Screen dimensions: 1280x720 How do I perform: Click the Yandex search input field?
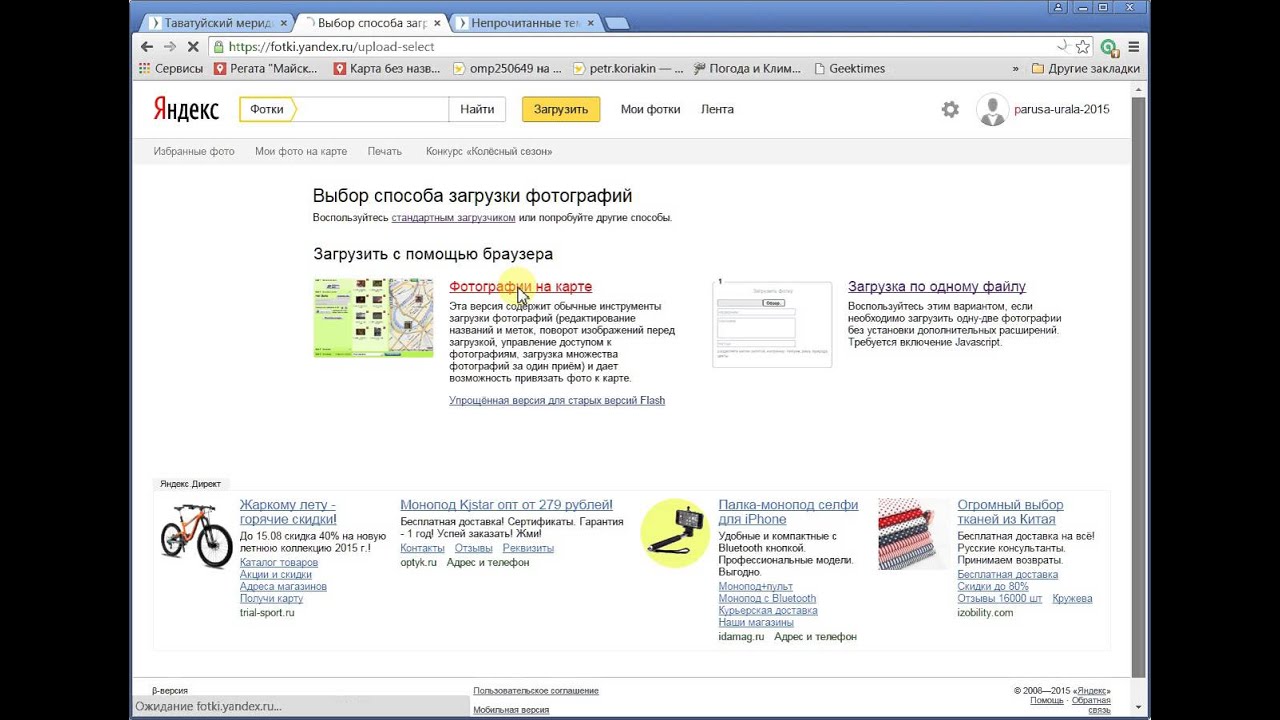tap(372, 110)
